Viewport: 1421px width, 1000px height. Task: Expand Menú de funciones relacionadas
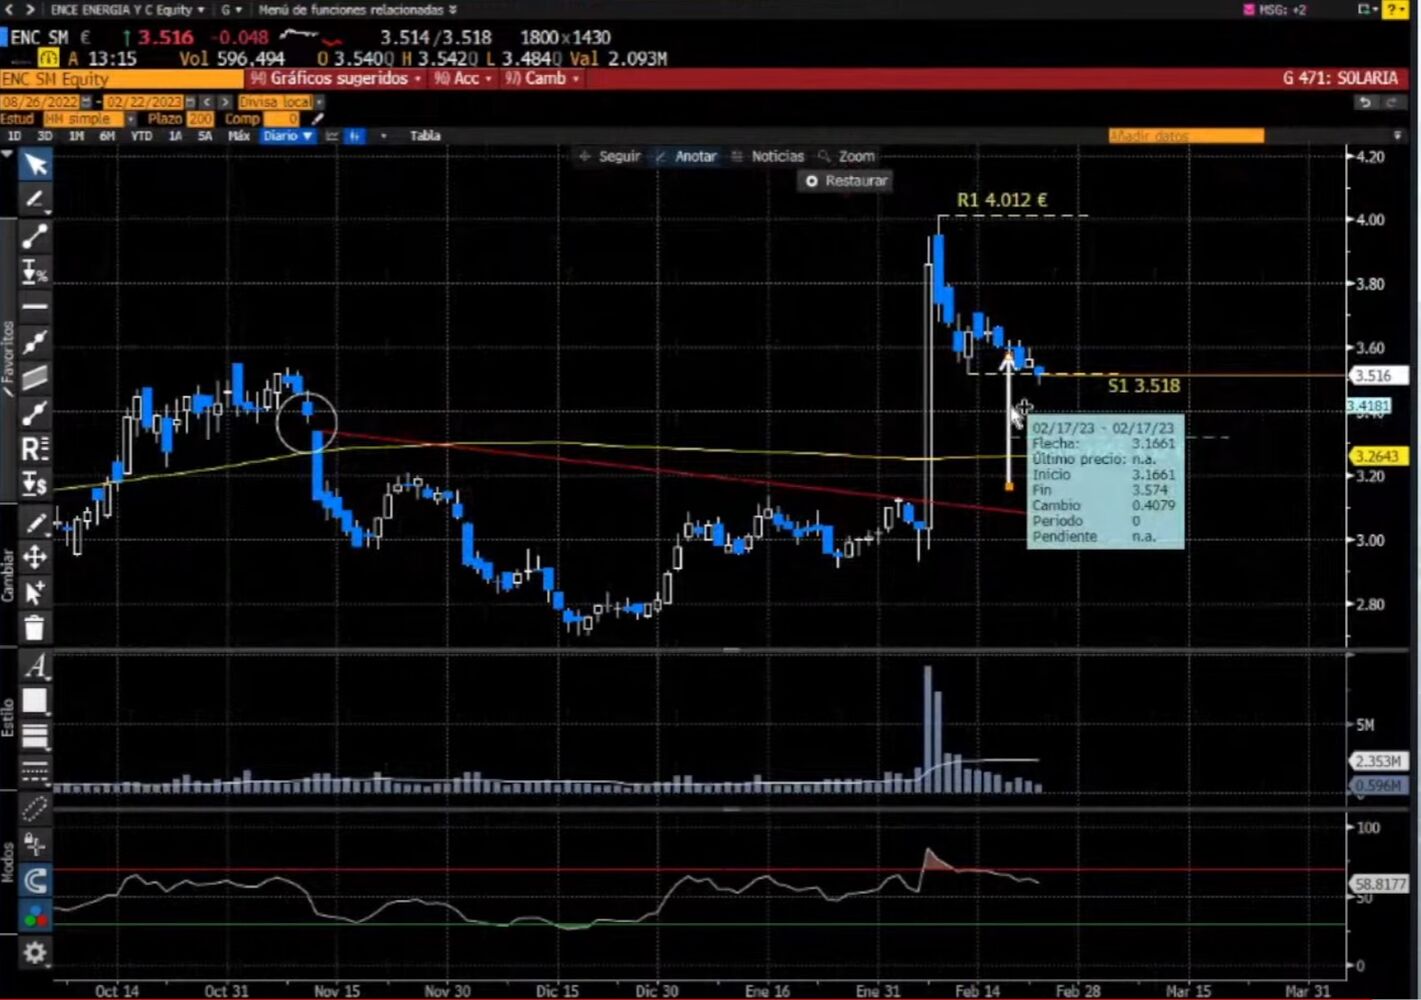[x=357, y=10]
